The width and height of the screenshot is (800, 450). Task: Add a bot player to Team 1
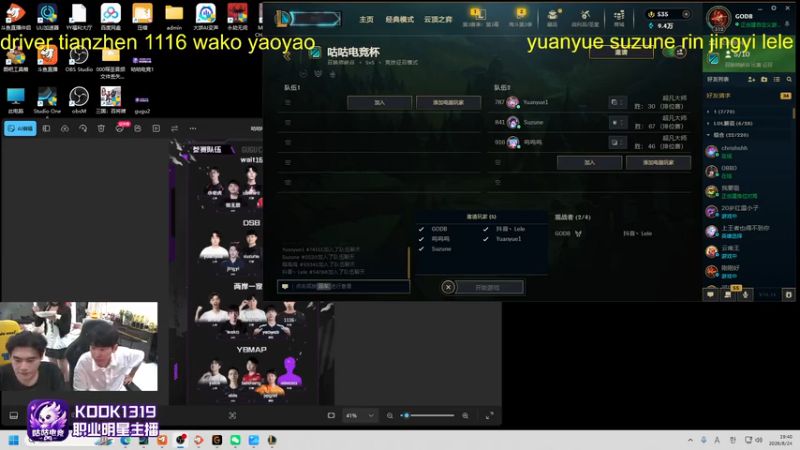pos(448,103)
